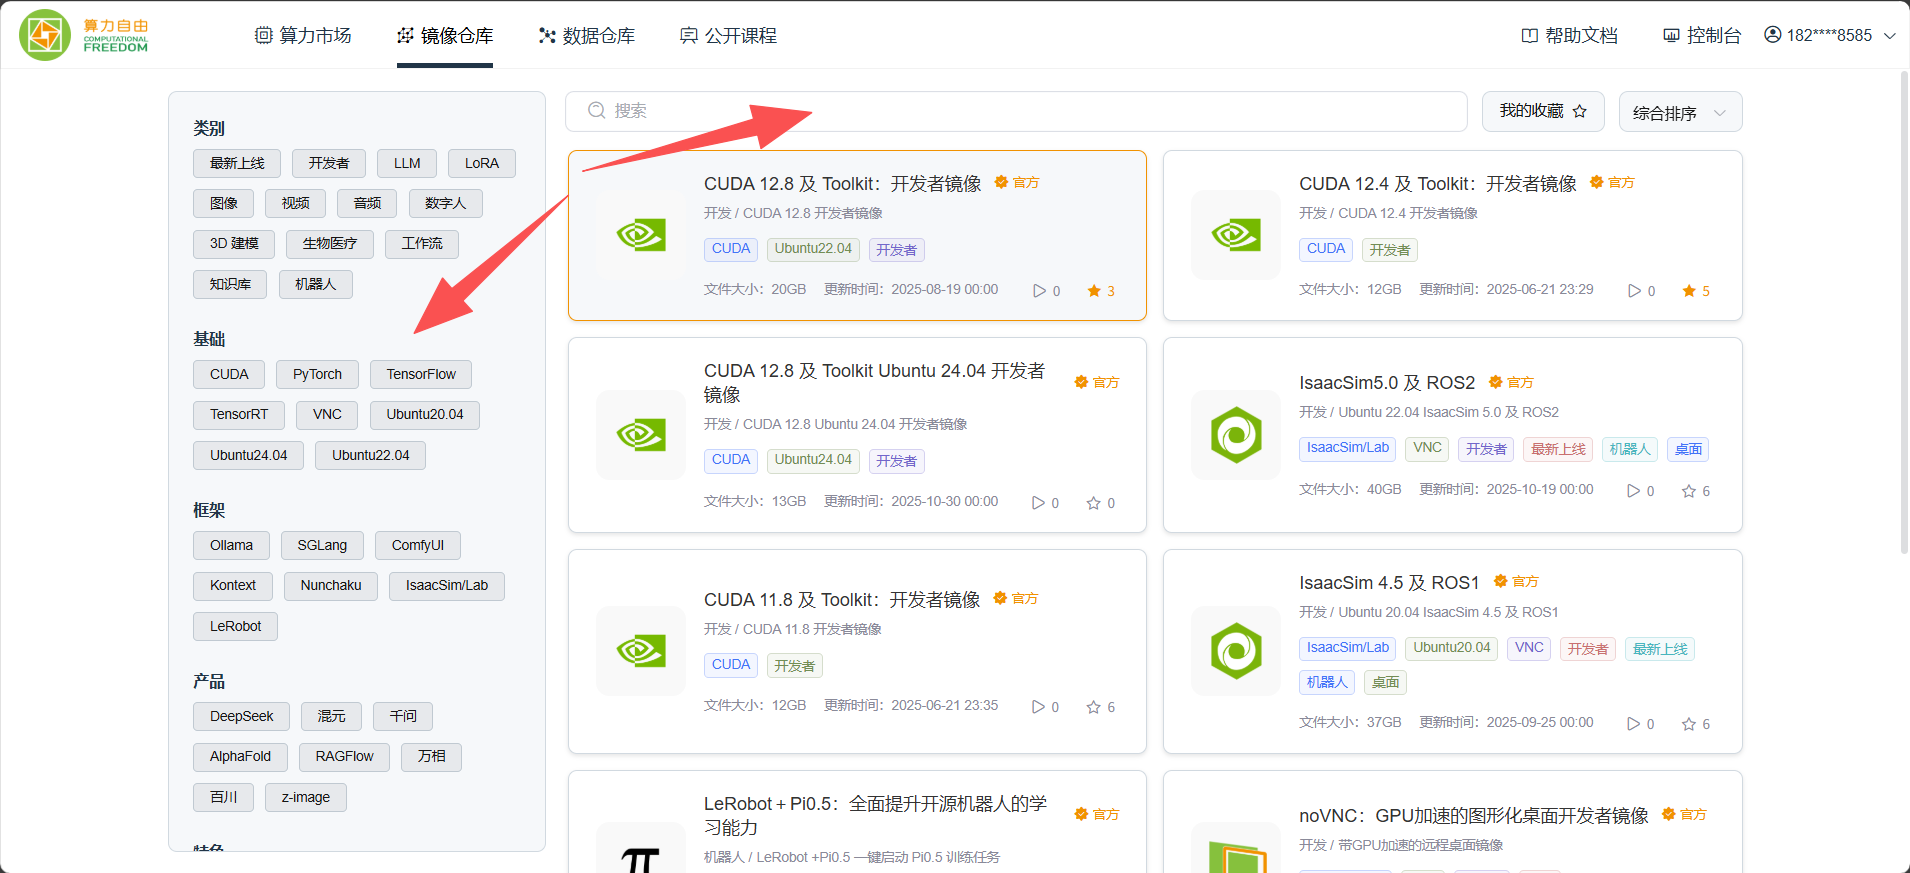
Task: Toggle favorite star on CUDA 11.8 card
Action: click(x=1093, y=707)
